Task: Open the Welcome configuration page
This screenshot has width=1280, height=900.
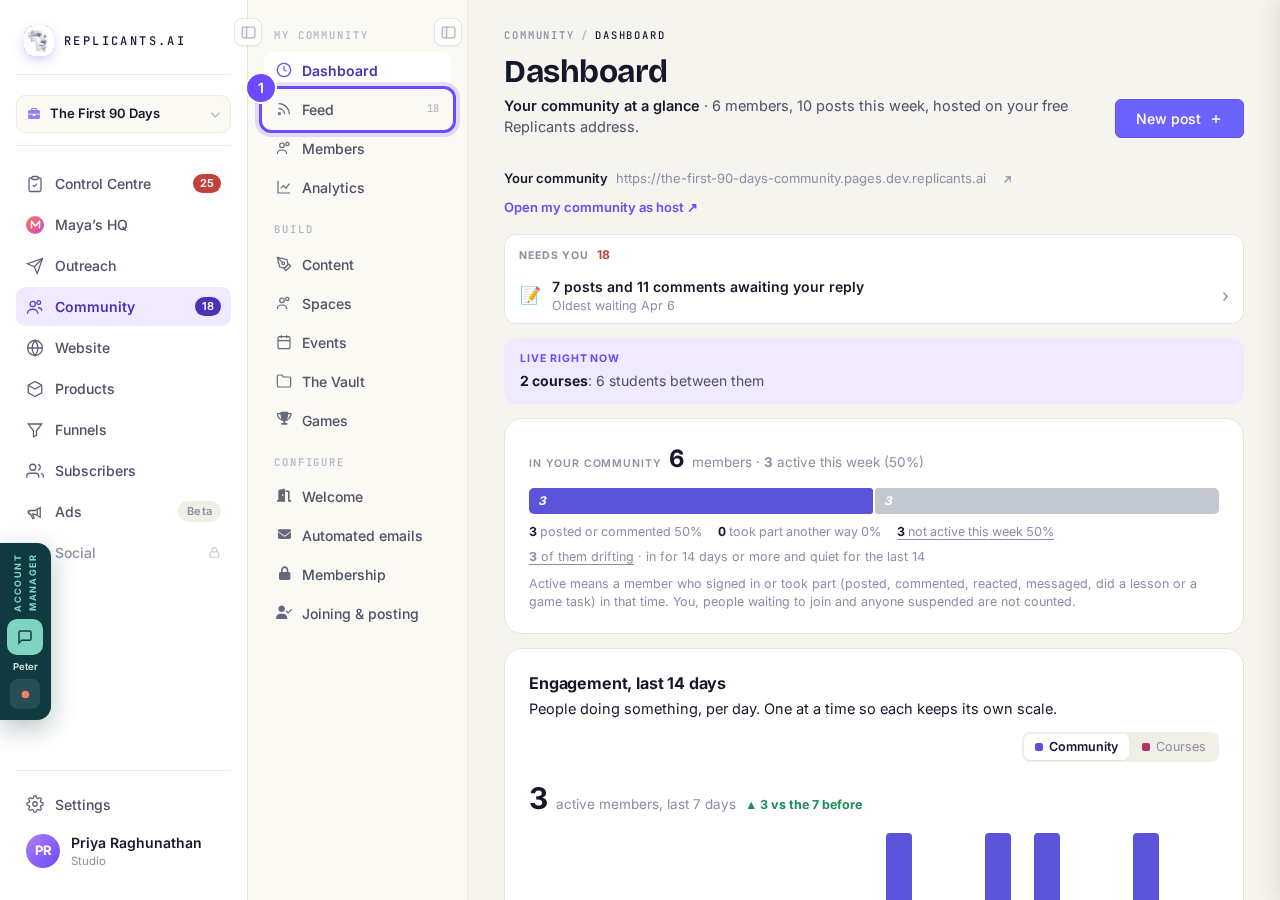Action: 358,497
